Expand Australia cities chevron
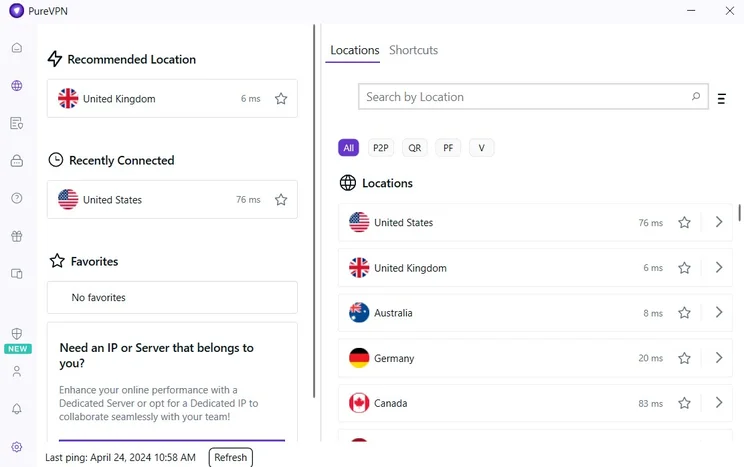 [x=719, y=312]
